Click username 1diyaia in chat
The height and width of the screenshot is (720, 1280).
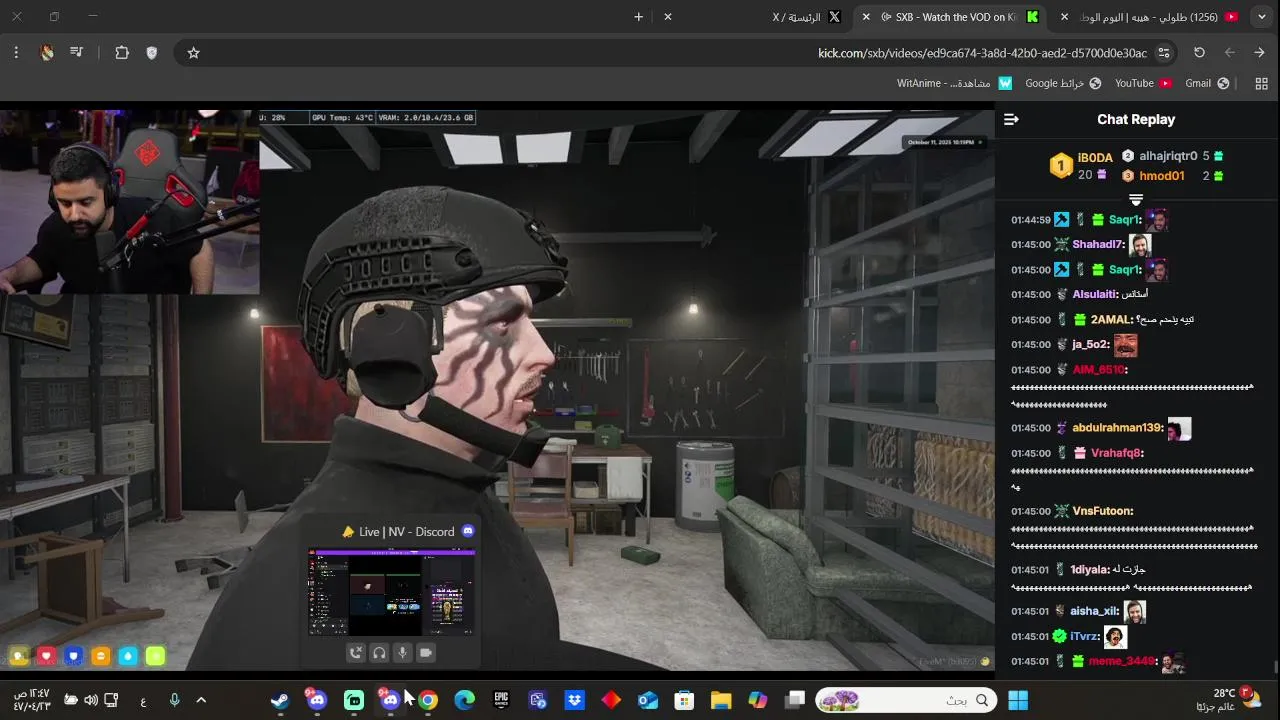(x=1090, y=569)
